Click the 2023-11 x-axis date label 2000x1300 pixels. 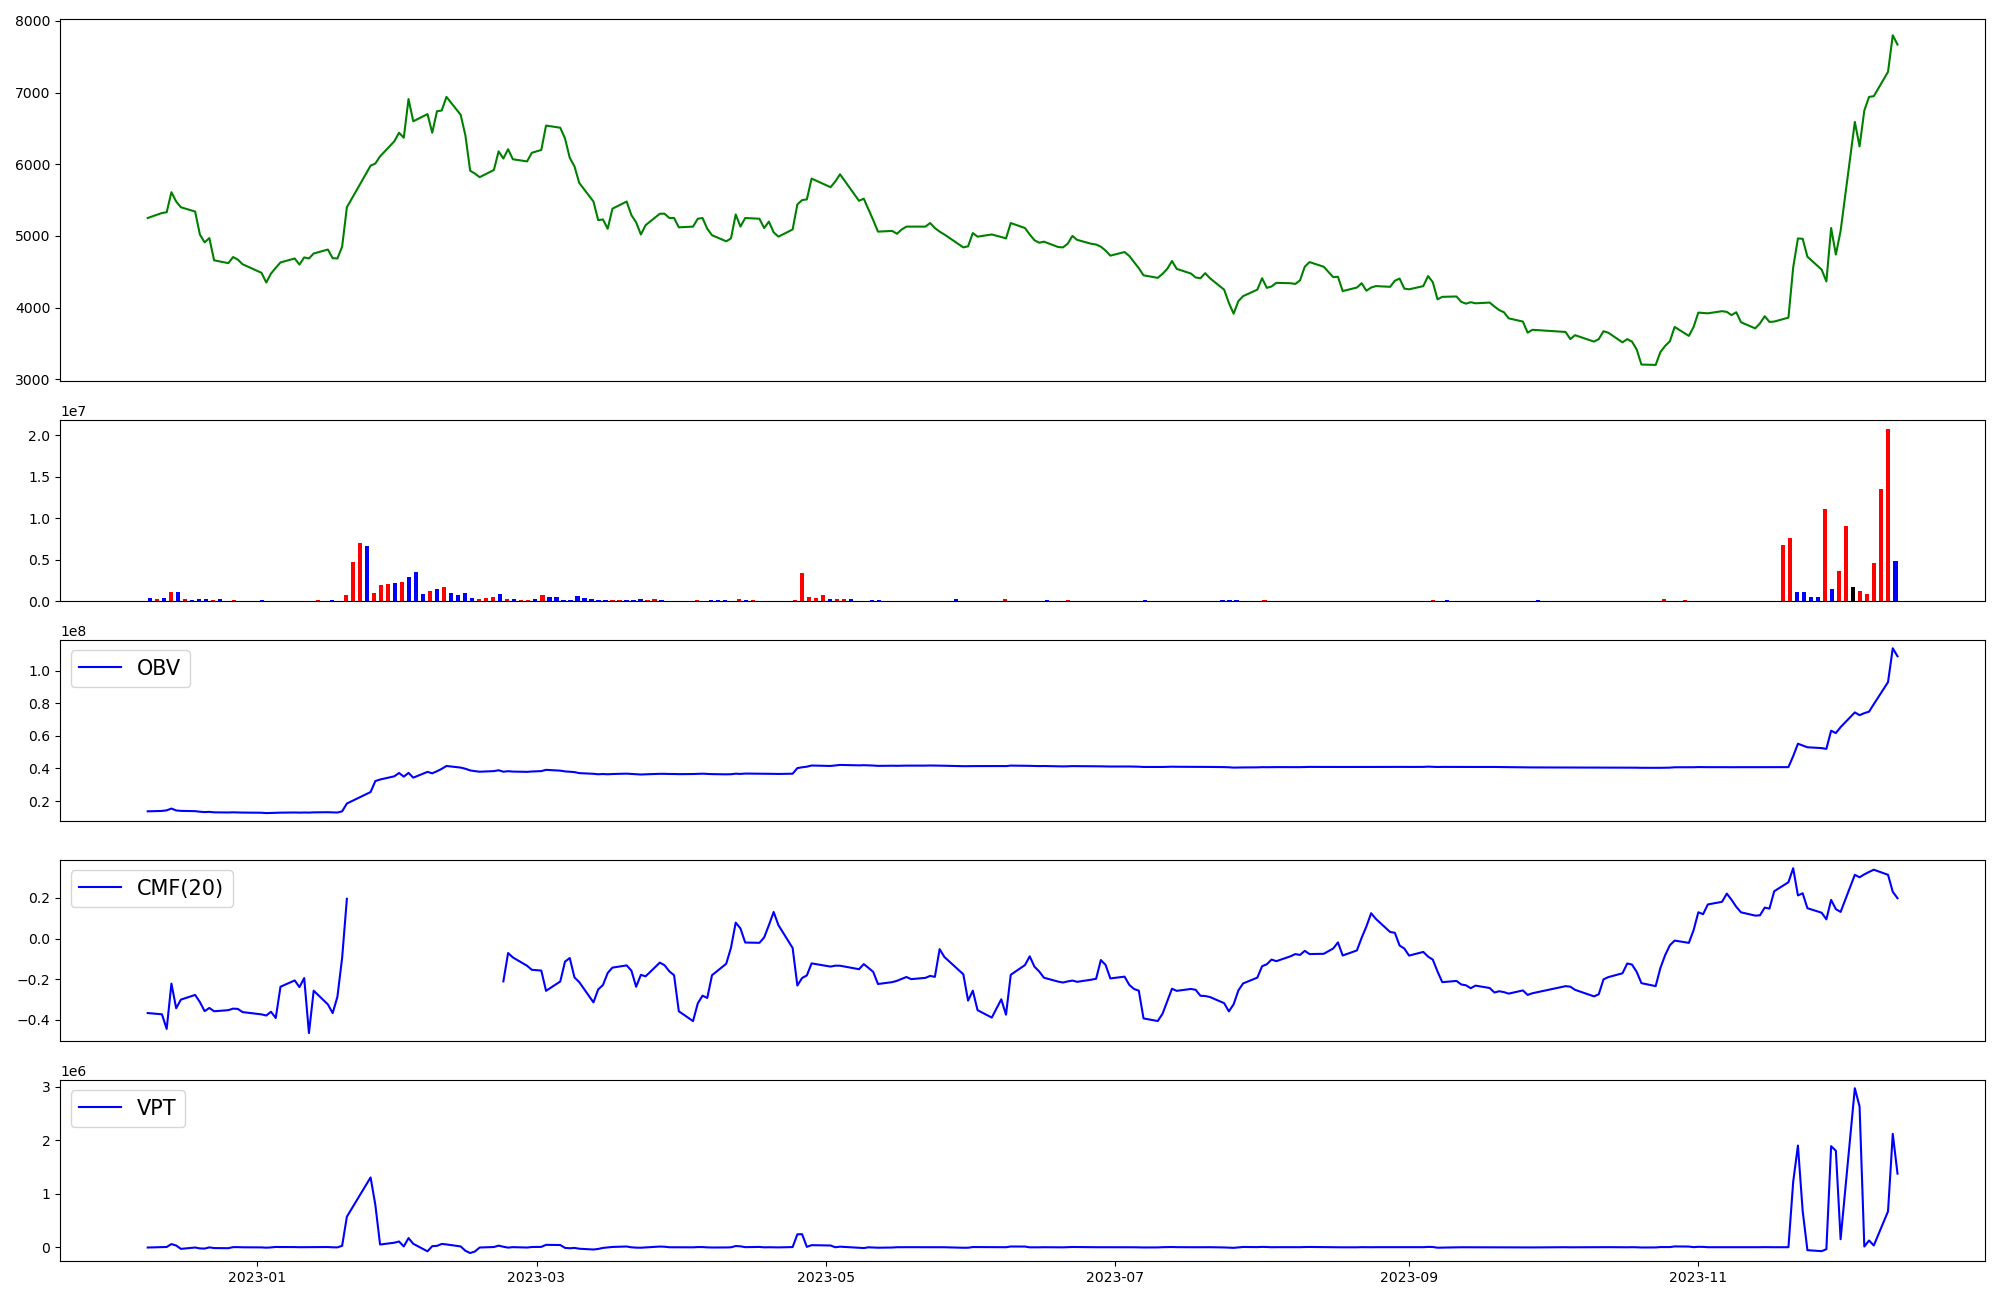point(1698,1277)
